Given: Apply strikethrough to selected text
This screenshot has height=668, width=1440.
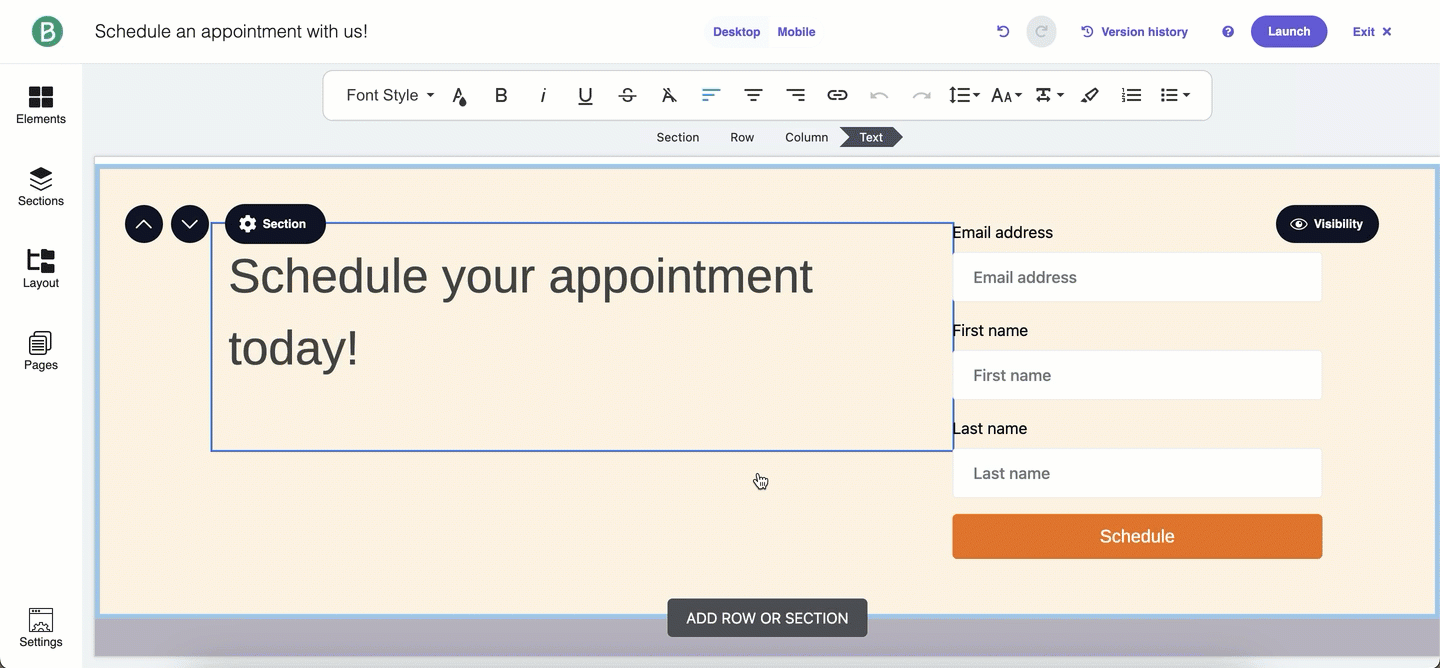Looking at the screenshot, I should pyautogui.click(x=627, y=95).
